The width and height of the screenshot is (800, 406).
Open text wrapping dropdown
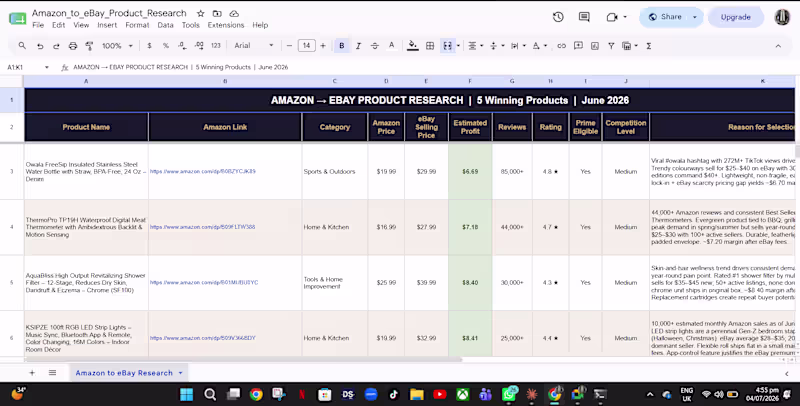[518, 46]
